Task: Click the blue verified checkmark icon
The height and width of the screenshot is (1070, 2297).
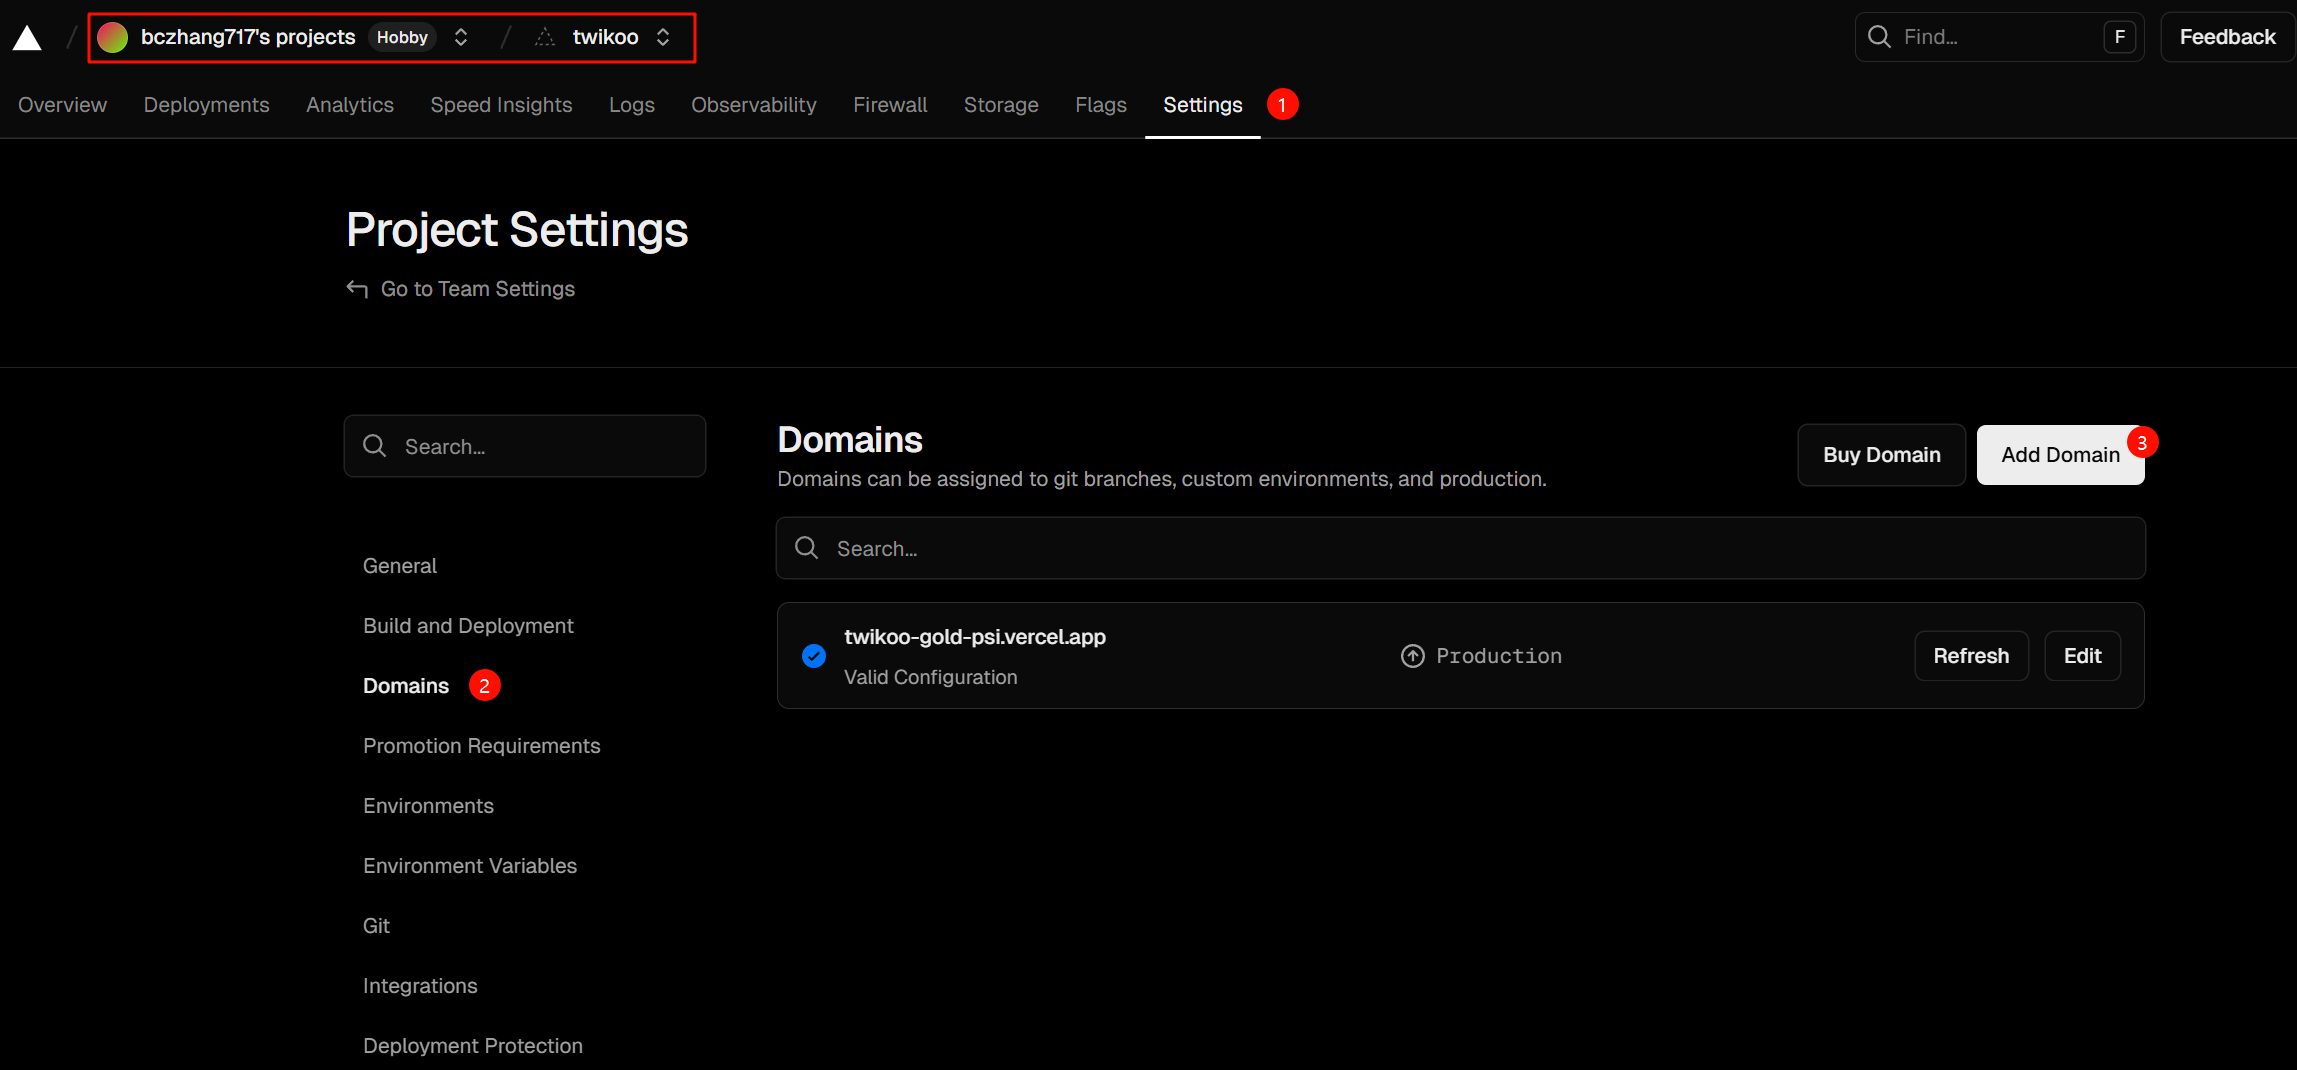Action: (x=814, y=656)
